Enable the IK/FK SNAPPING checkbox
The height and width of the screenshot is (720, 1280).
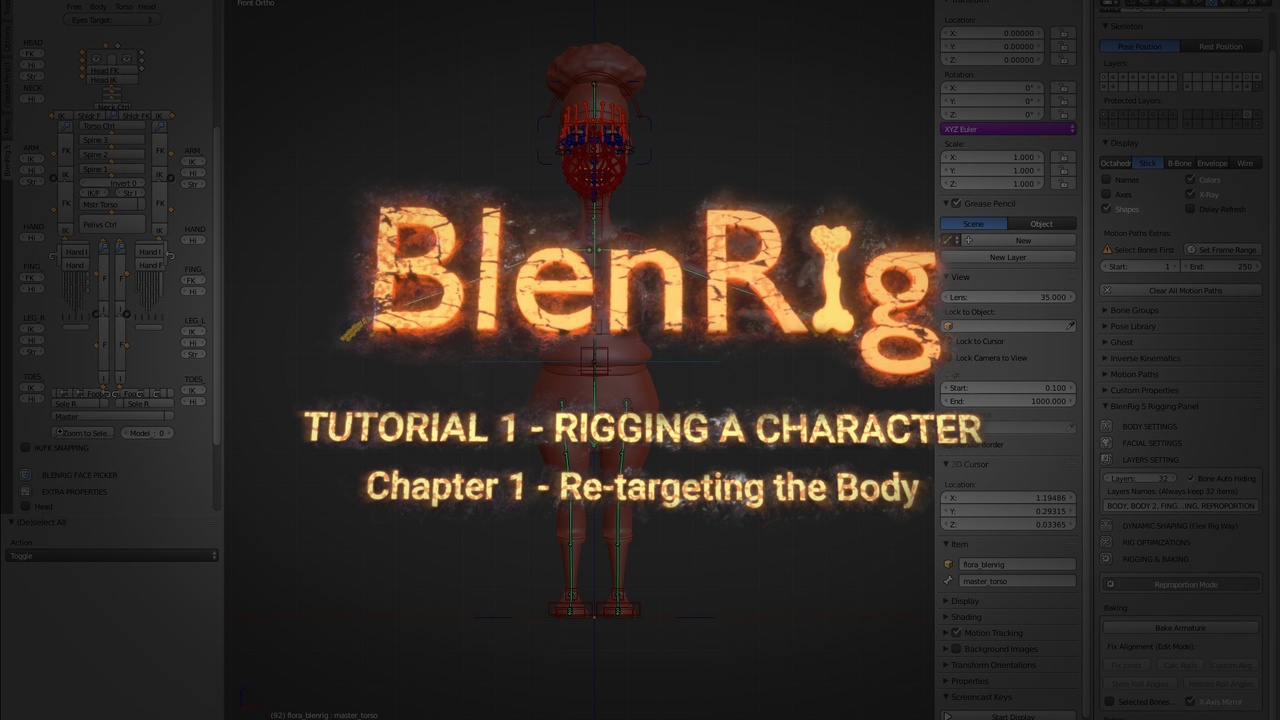click(26, 448)
